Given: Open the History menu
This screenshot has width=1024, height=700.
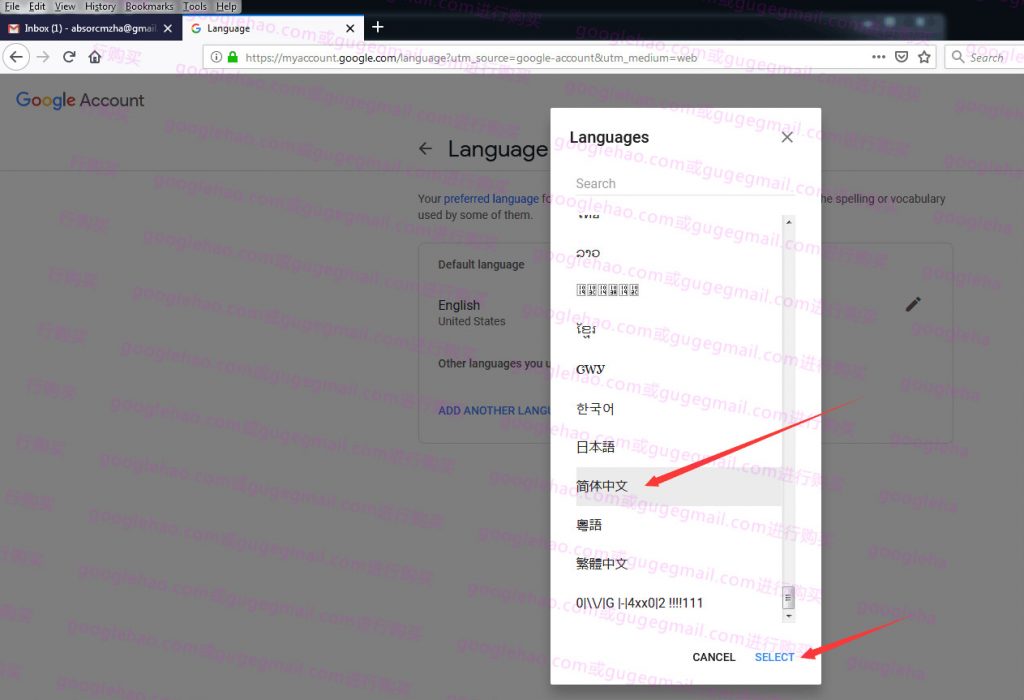Looking at the screenshot, I should 100,7.
